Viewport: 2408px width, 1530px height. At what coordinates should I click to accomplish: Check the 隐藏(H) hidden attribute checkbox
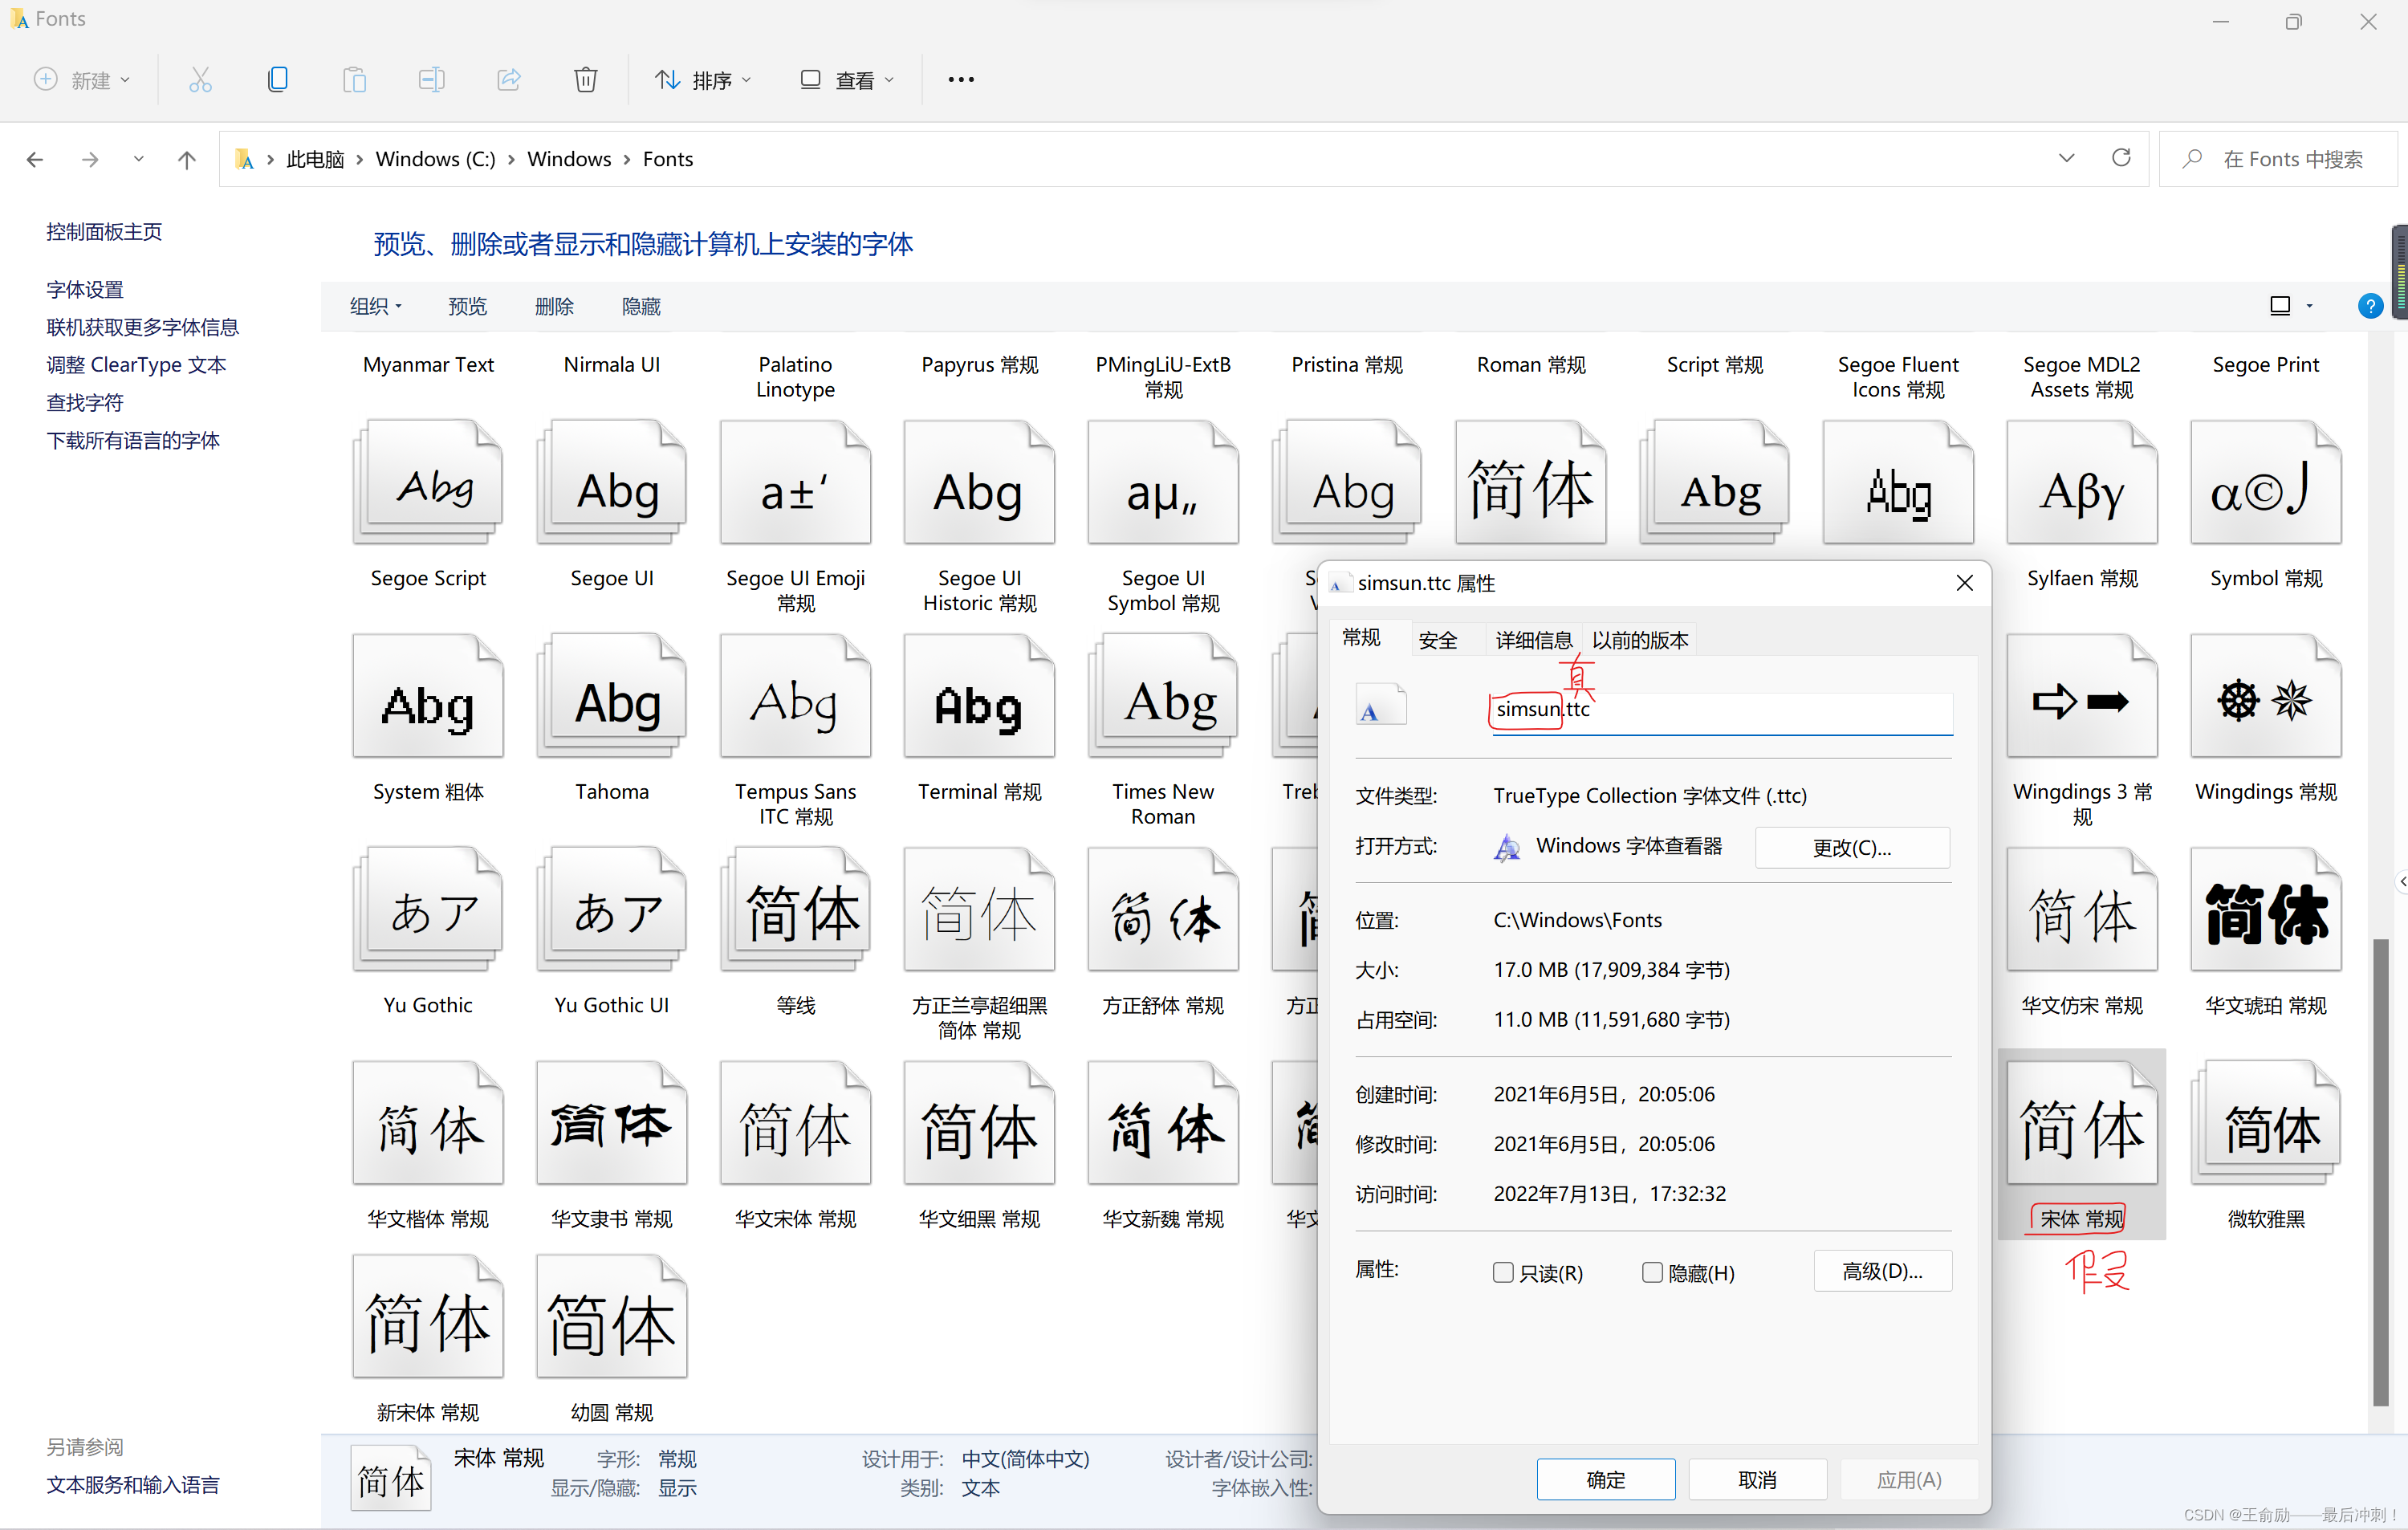click(x=1652, y=1272)
